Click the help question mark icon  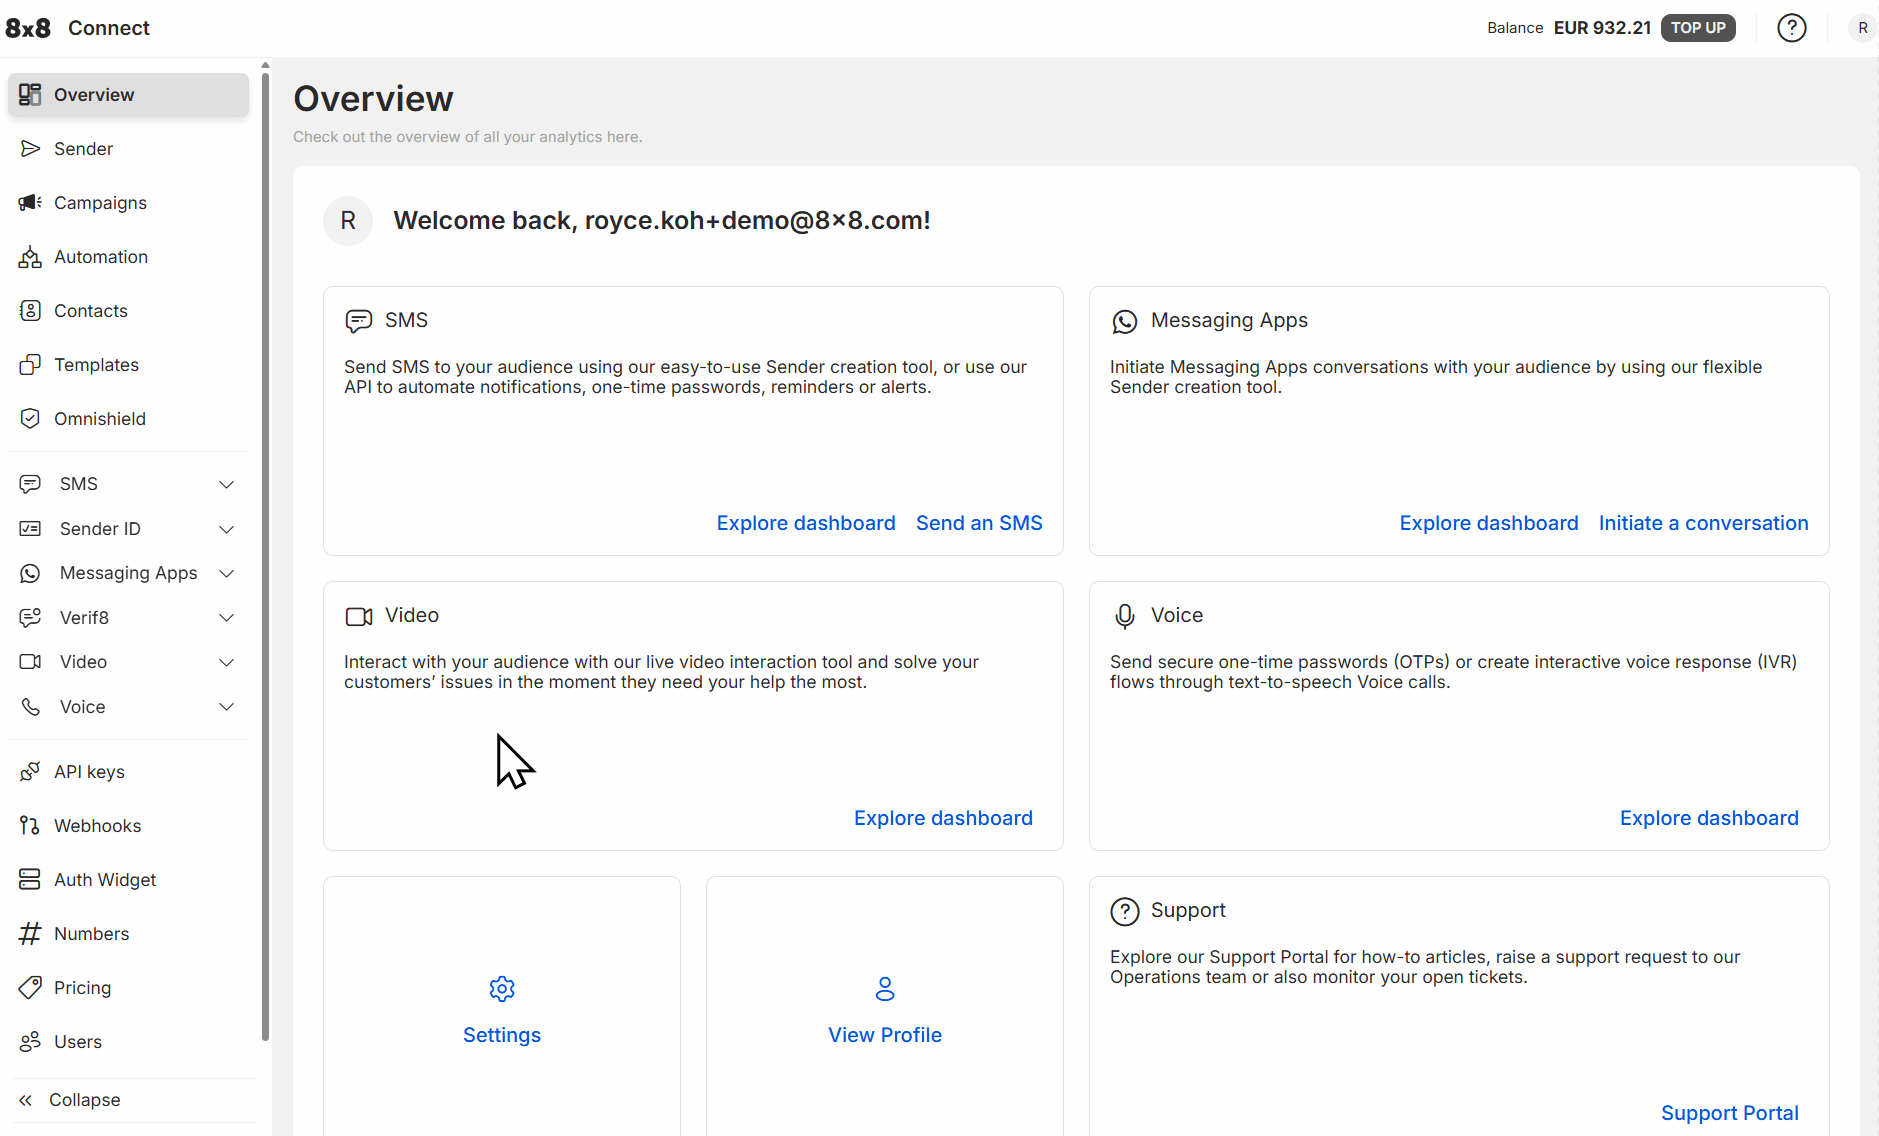click(x=1791, y=28)
